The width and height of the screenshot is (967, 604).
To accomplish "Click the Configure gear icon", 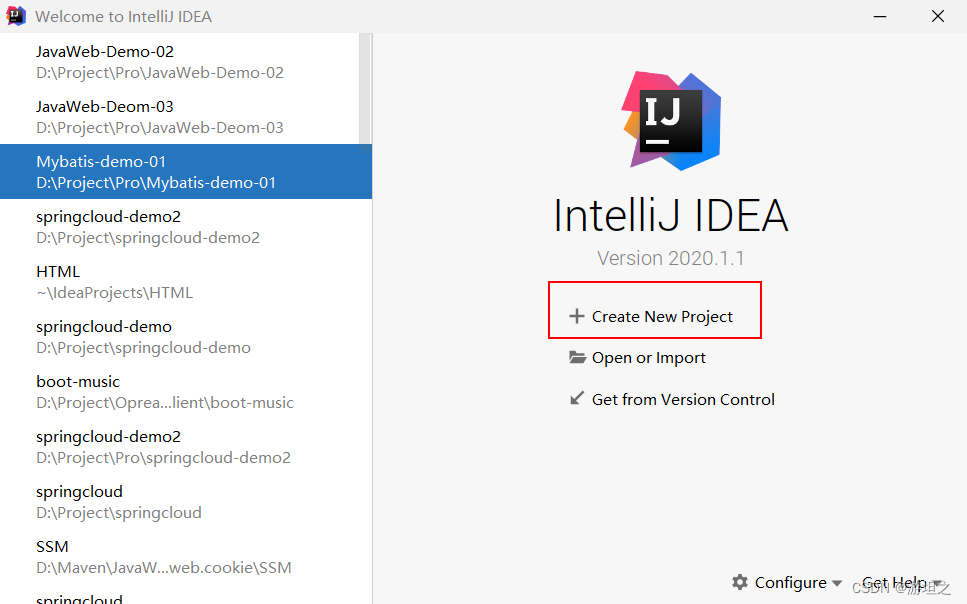I will tap(740, 582).
